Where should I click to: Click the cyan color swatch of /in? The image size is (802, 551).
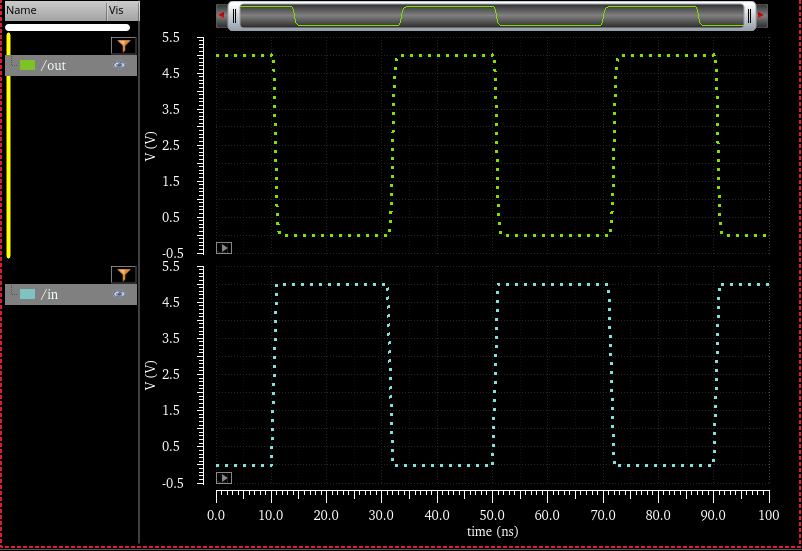tap(28, 294)
